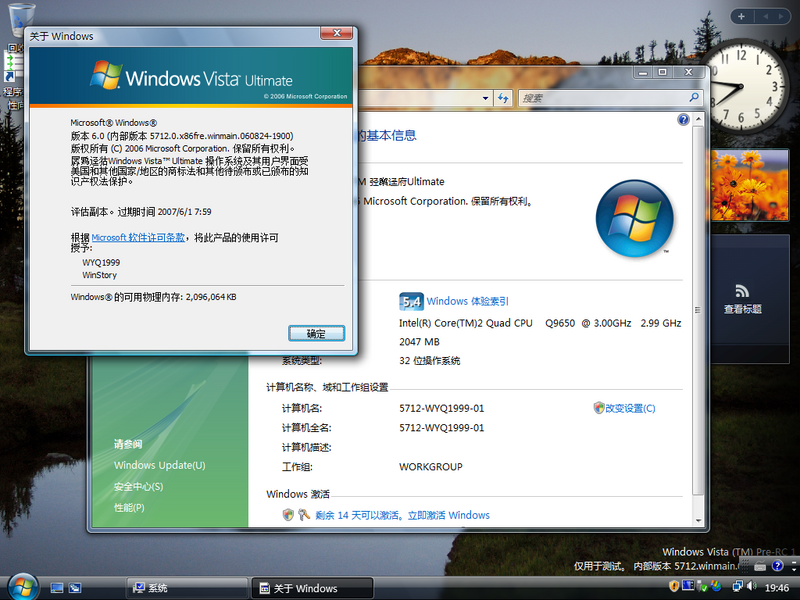The width and height of the screenshot is (800, 600).
Task: Click the shield icon next to activation
Action: 288,515
